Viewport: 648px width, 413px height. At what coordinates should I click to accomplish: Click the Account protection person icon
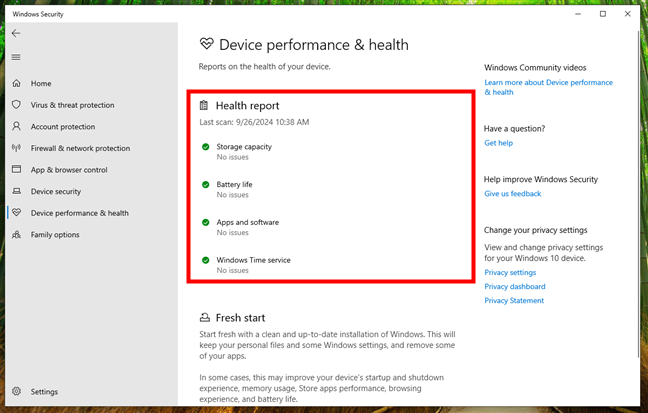point(16,127)
